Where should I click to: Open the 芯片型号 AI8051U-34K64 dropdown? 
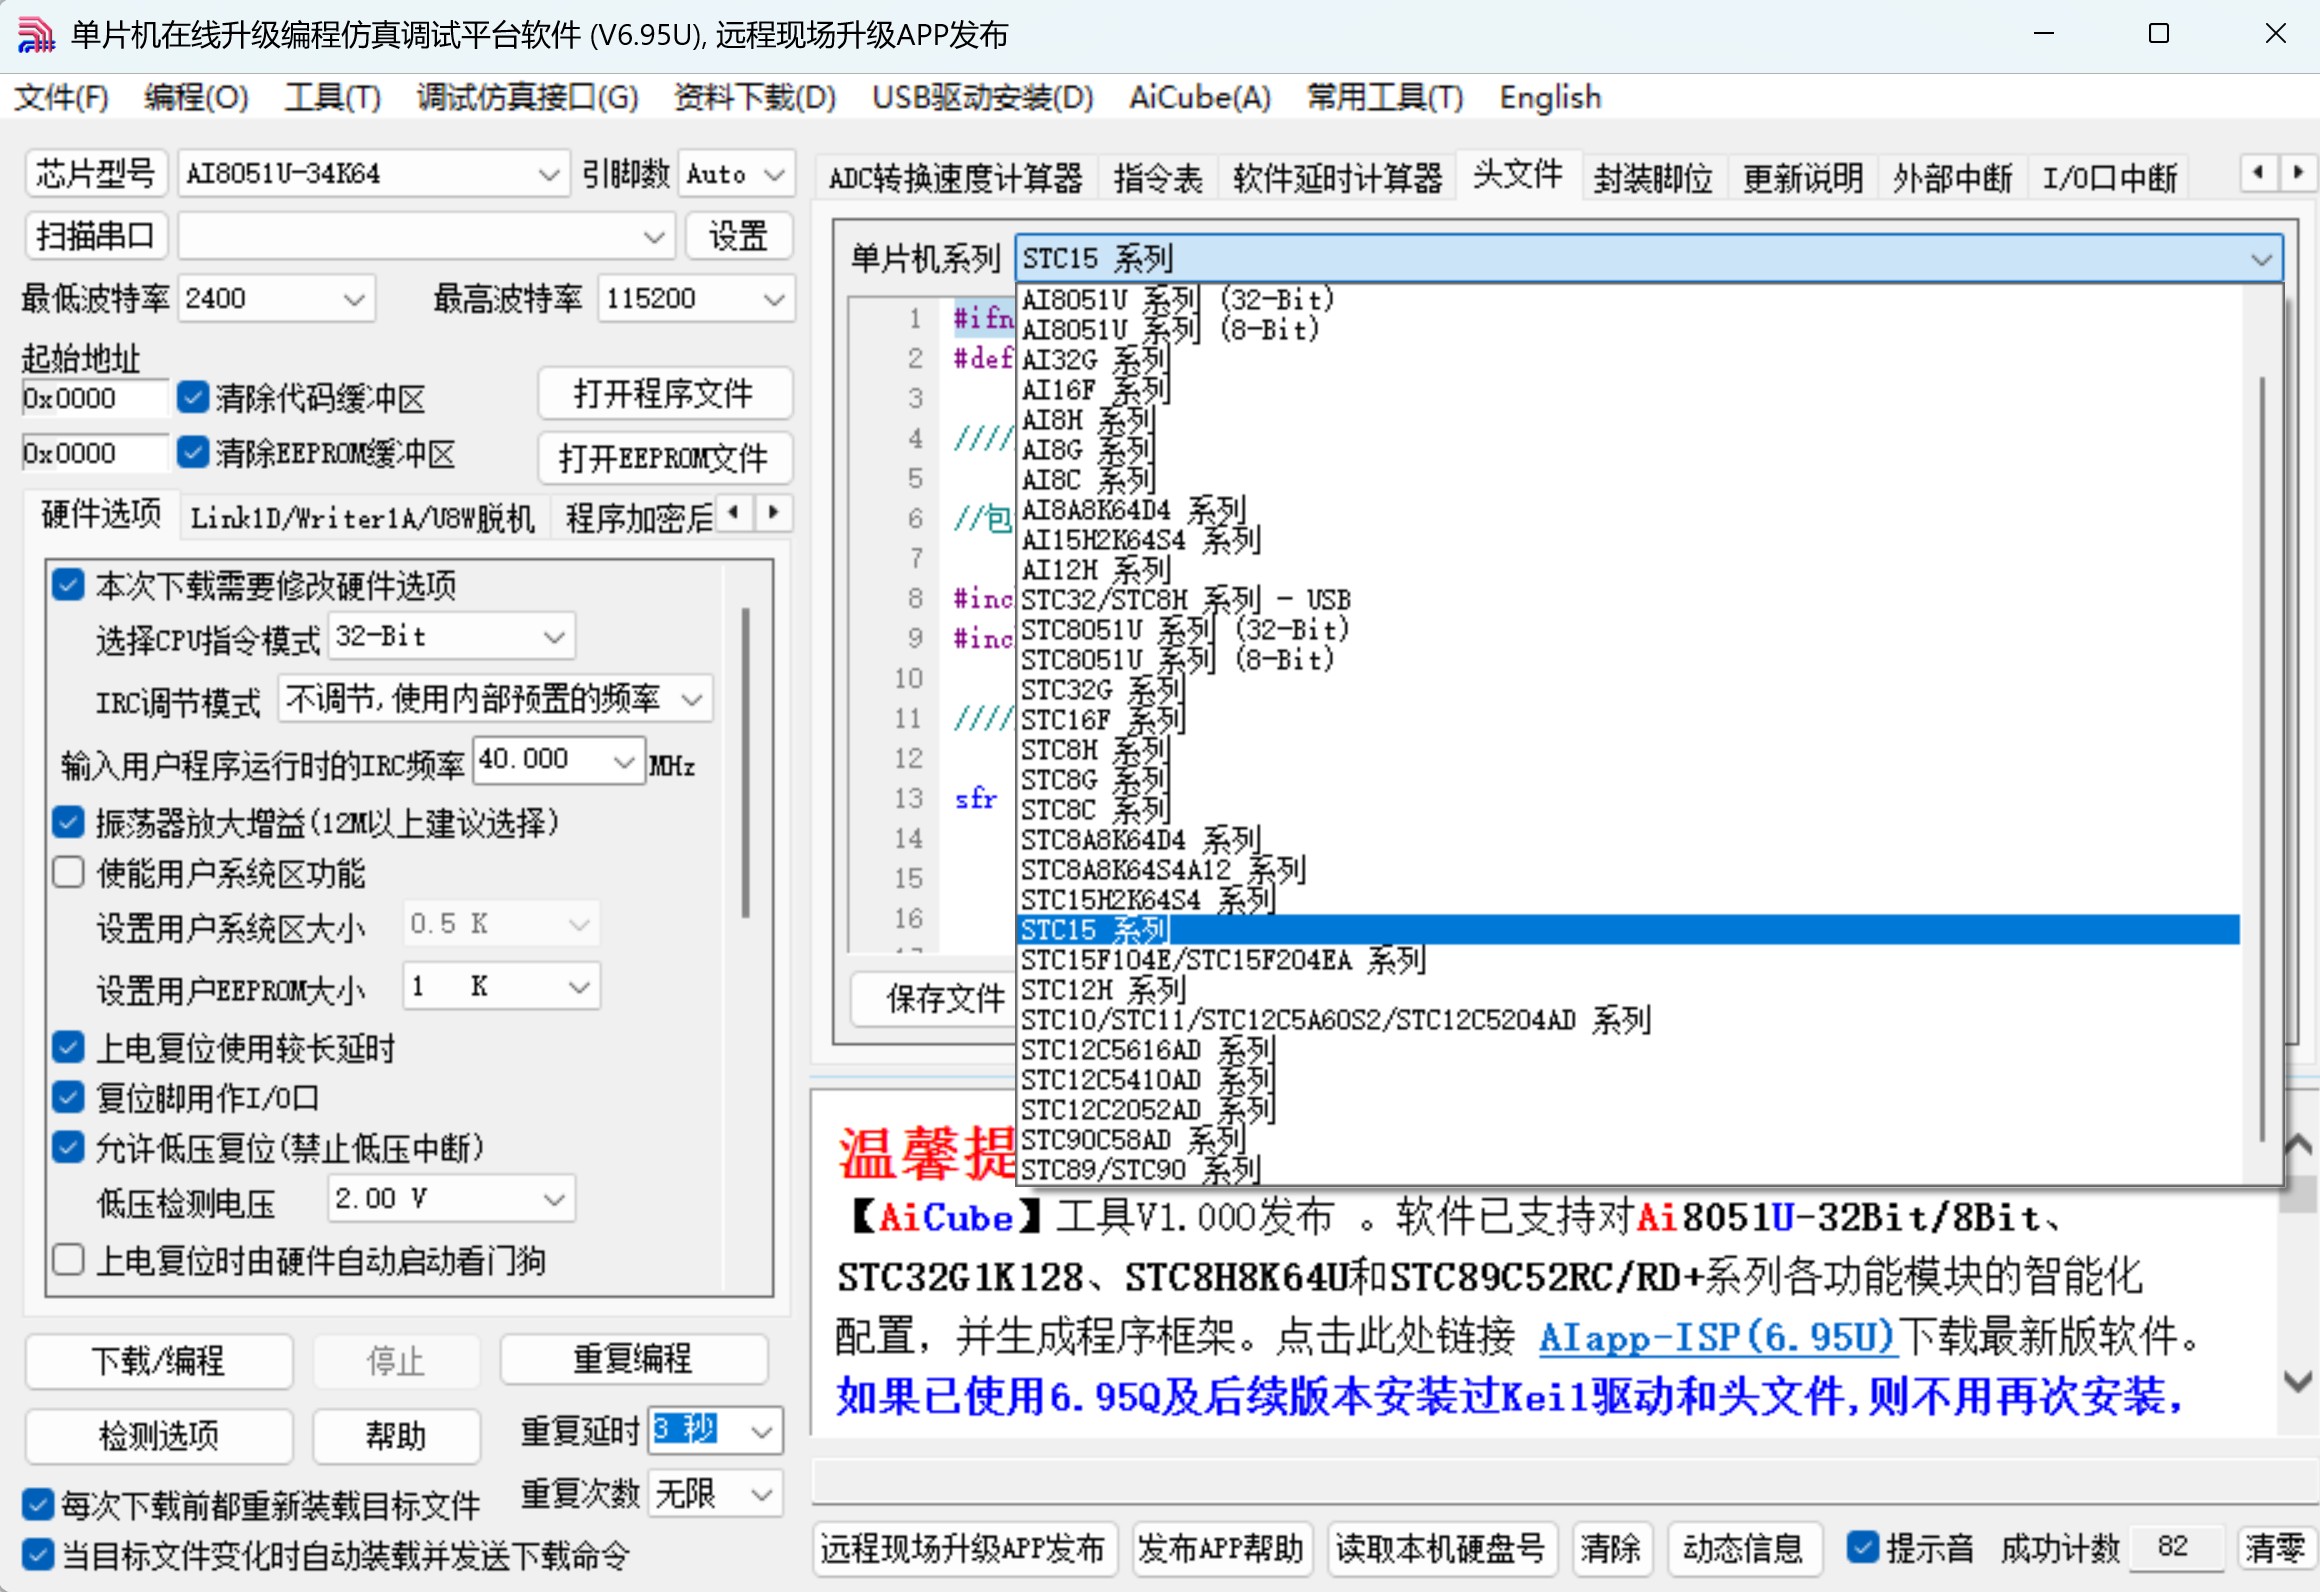pos(373,174)
